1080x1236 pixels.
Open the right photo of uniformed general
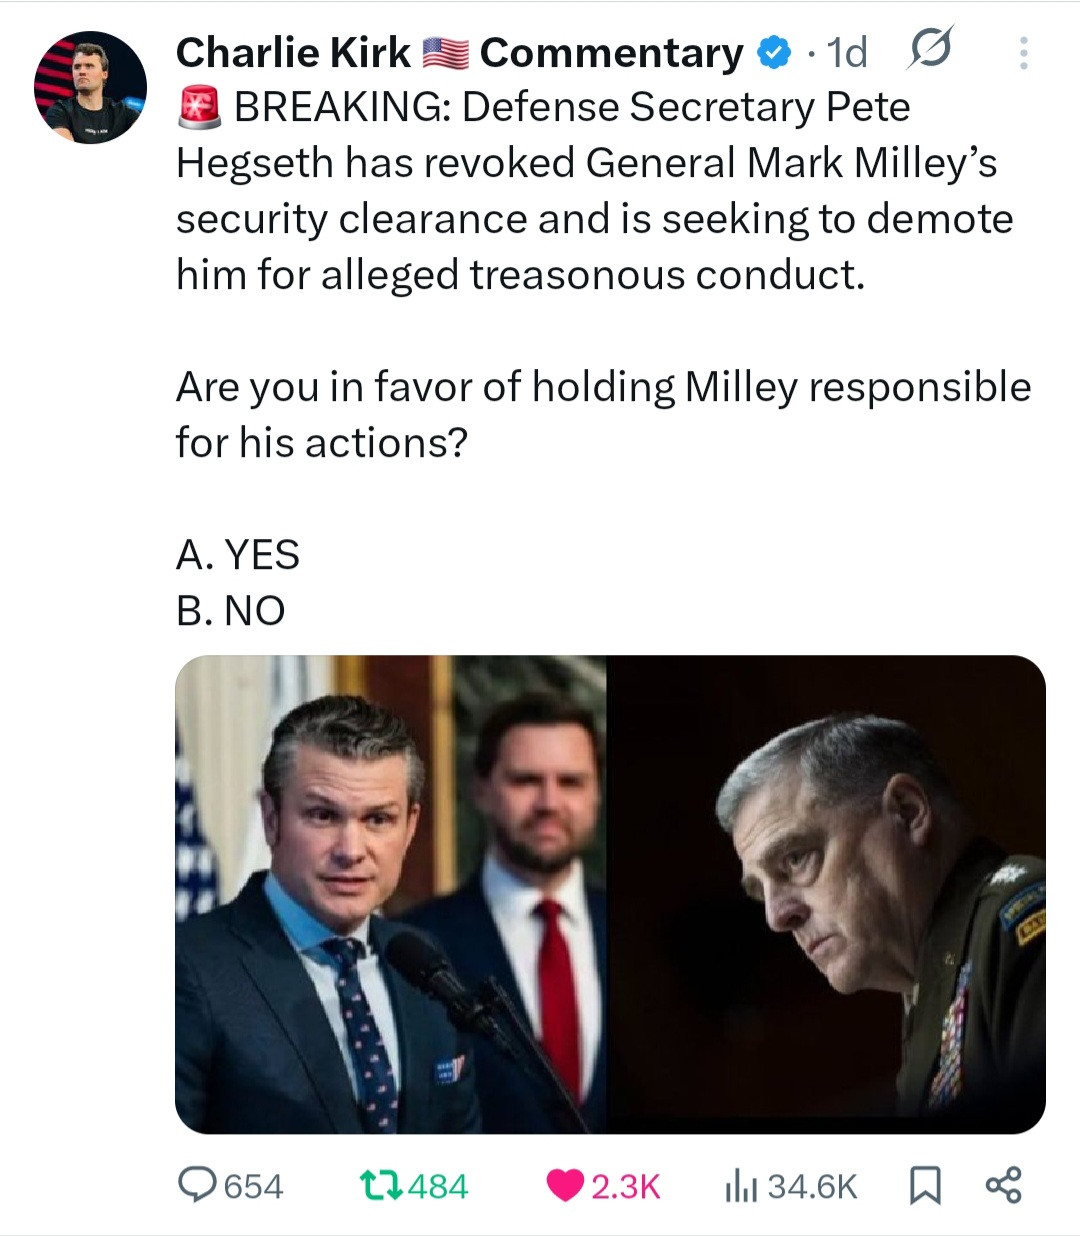[x=826, y=894]
